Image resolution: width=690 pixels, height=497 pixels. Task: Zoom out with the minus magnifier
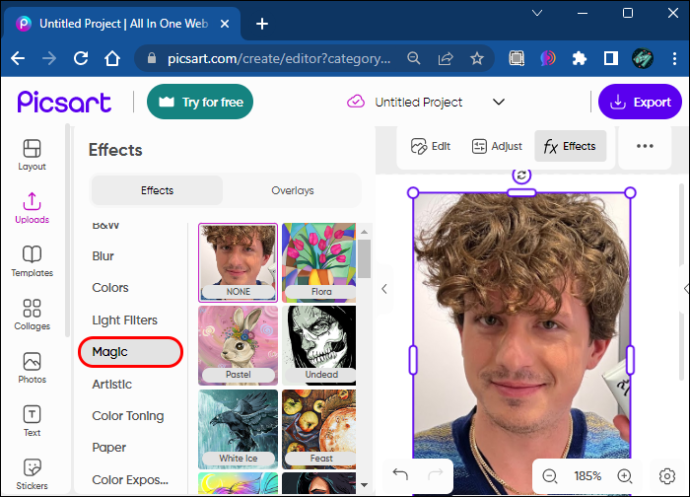coord(550,476)
